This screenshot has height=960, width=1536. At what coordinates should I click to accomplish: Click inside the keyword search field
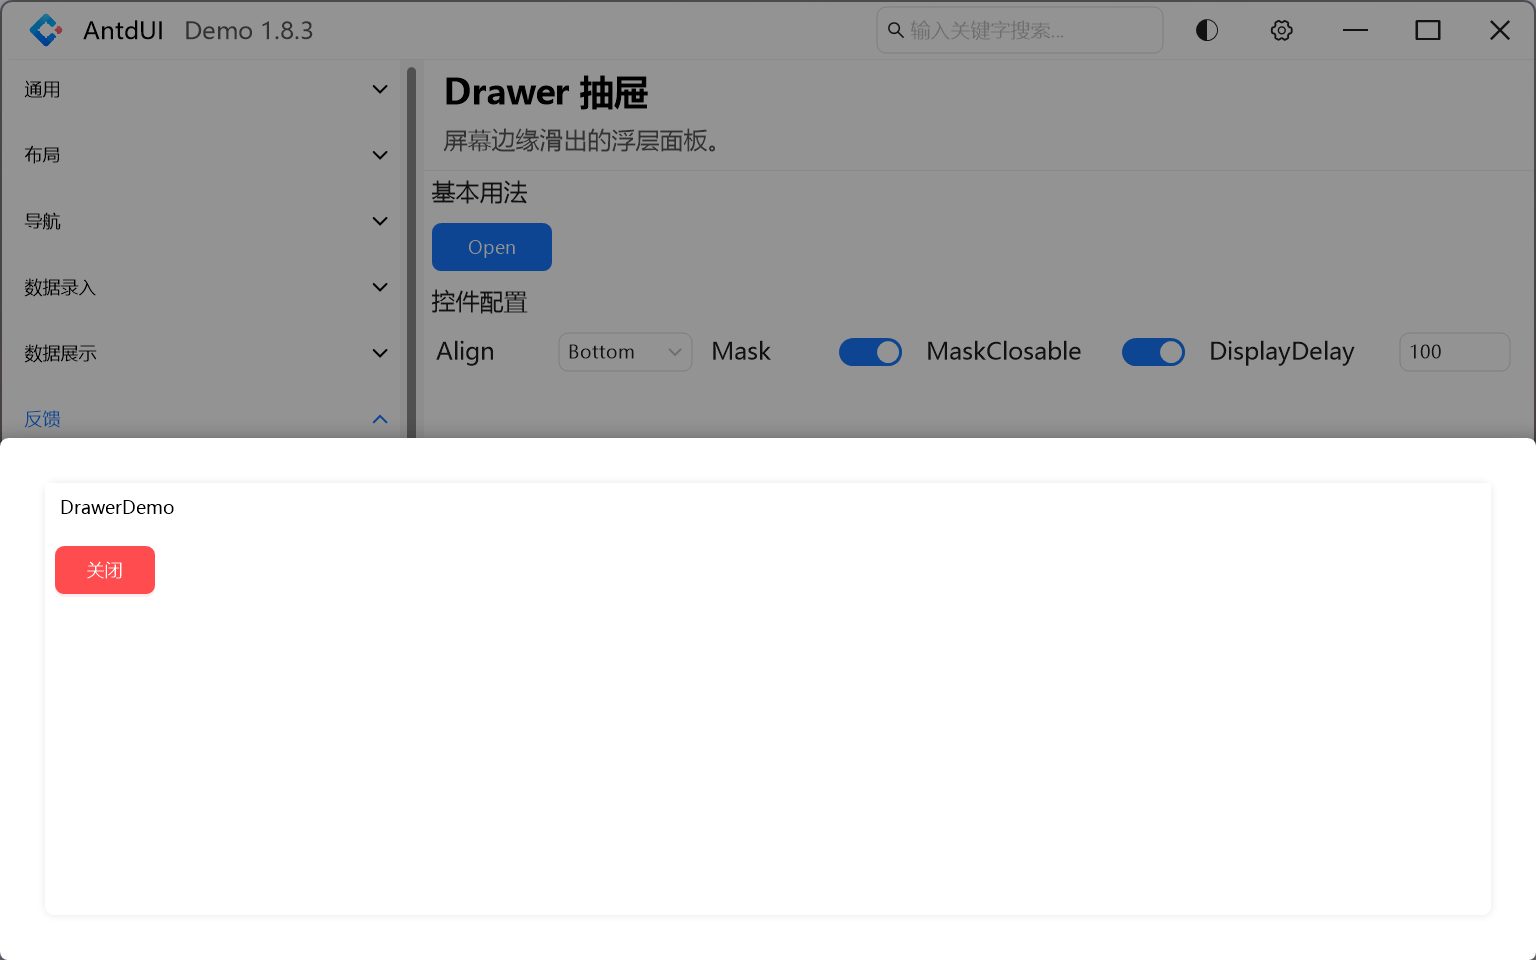coord(1019,30)
